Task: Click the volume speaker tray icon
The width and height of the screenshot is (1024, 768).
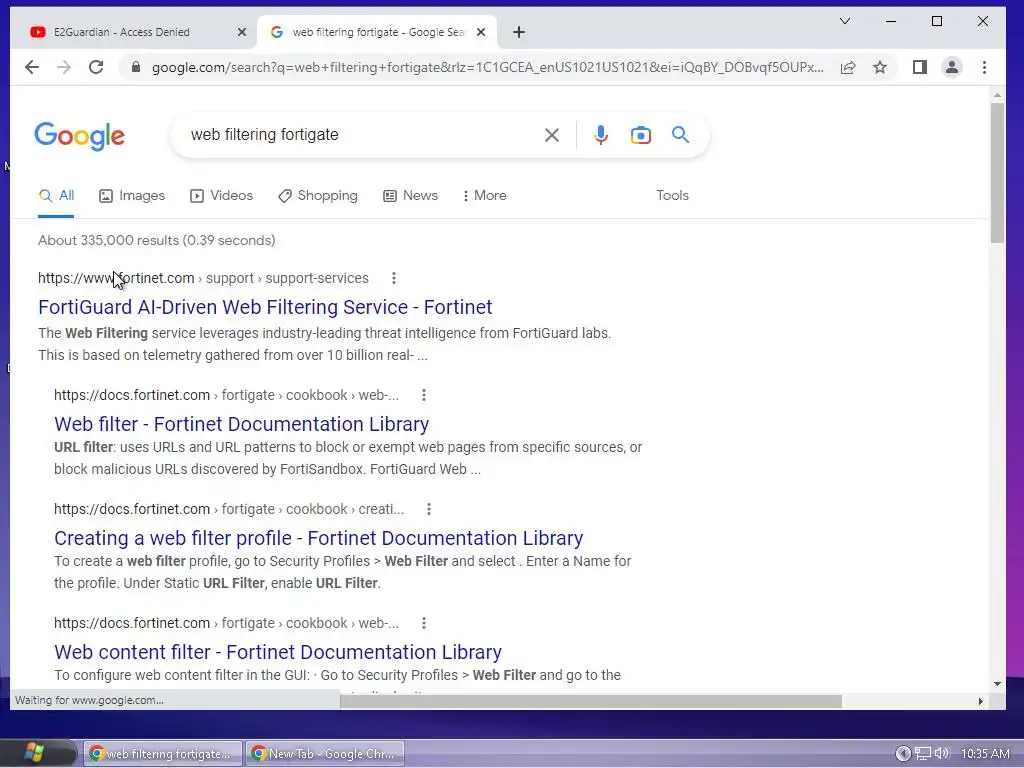Action: pyautogui.click(x=942, y=754)
